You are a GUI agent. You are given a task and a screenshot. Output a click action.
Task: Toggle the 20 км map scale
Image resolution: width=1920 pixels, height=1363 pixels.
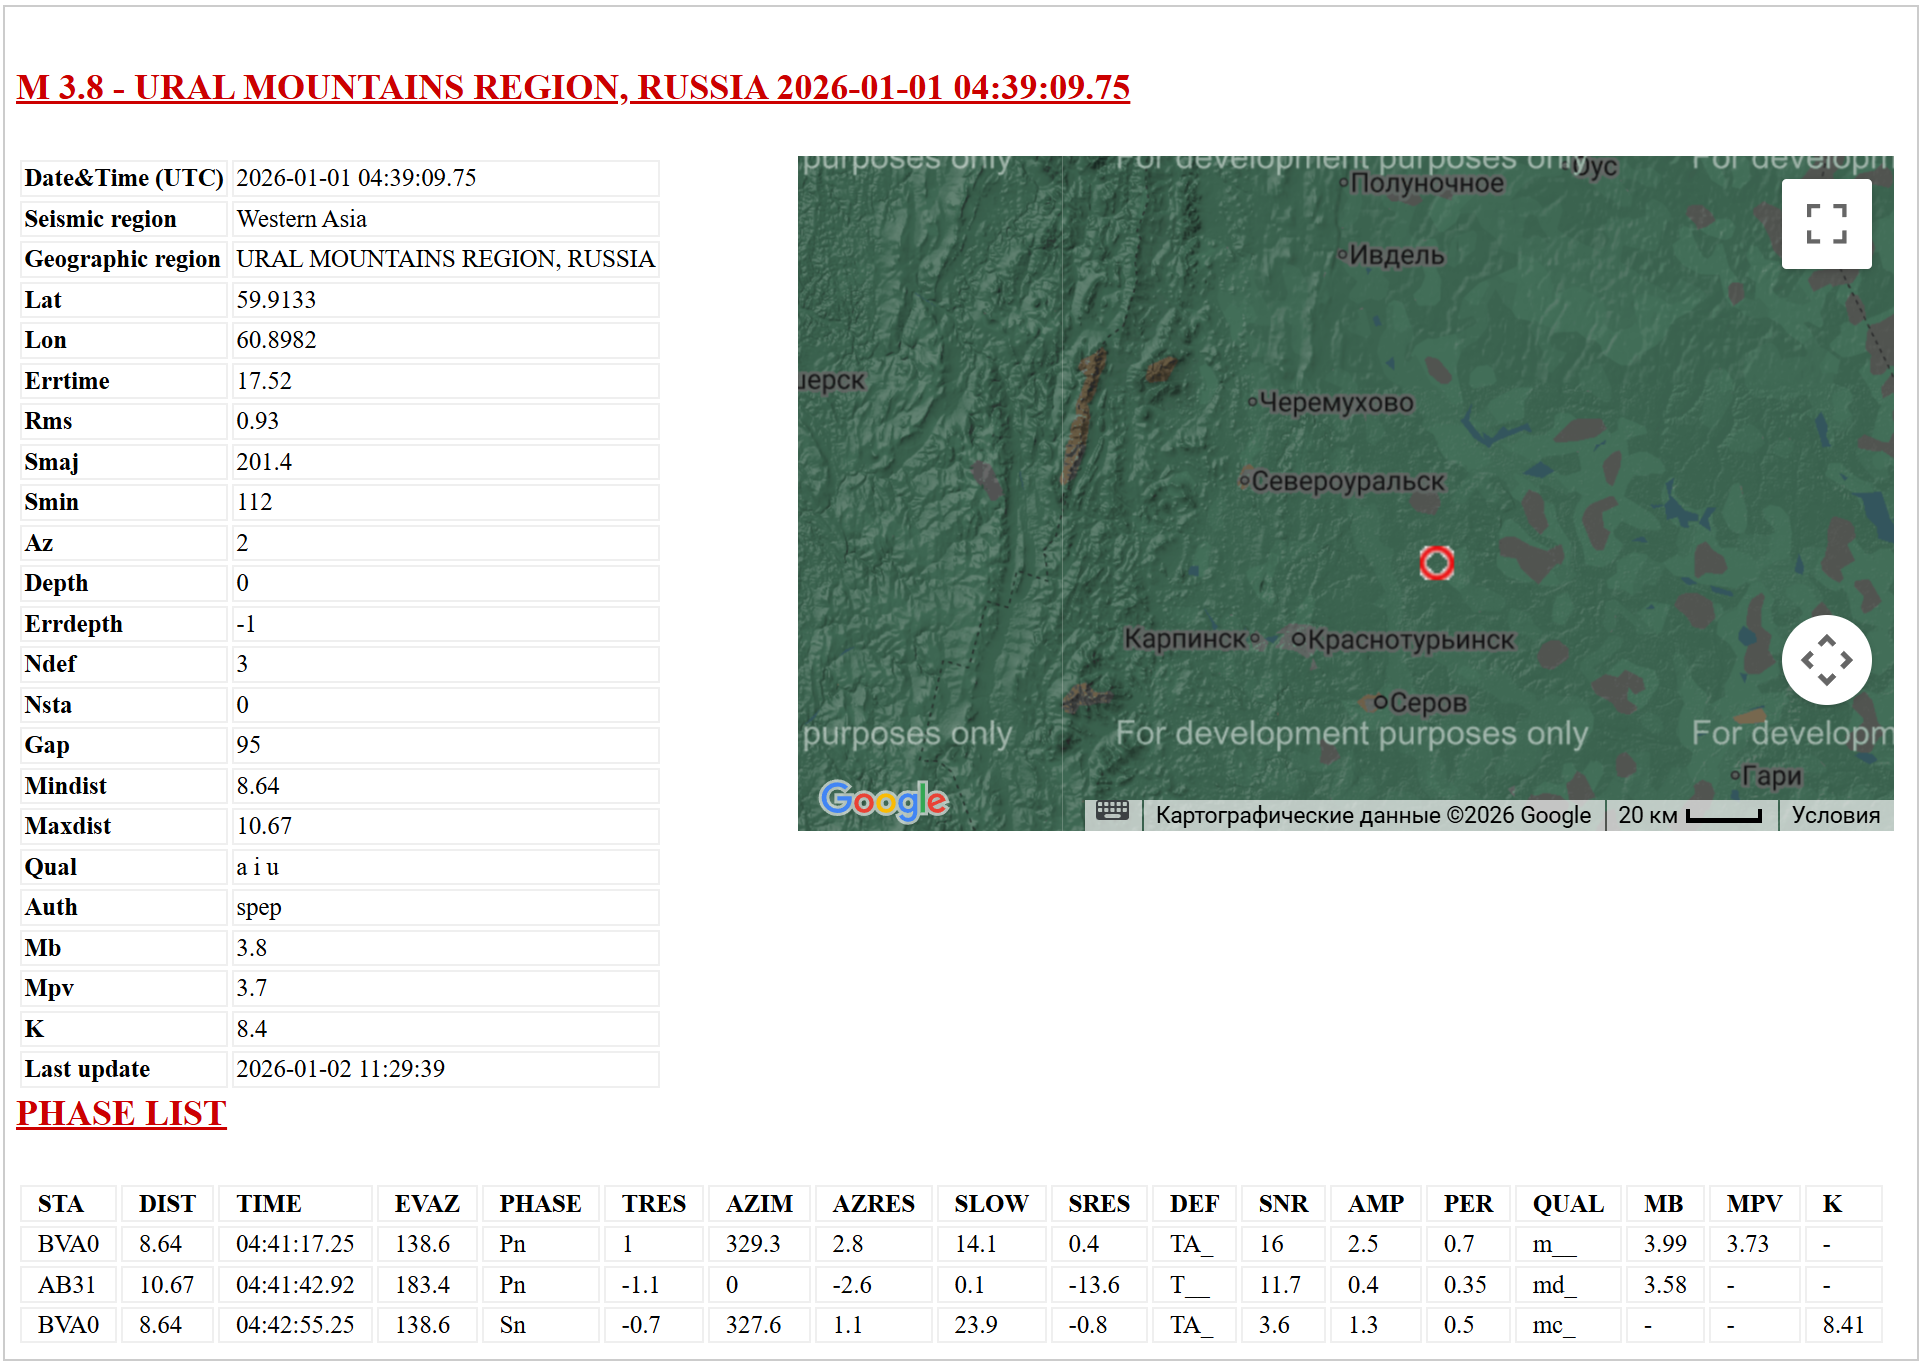point(1689,815)
